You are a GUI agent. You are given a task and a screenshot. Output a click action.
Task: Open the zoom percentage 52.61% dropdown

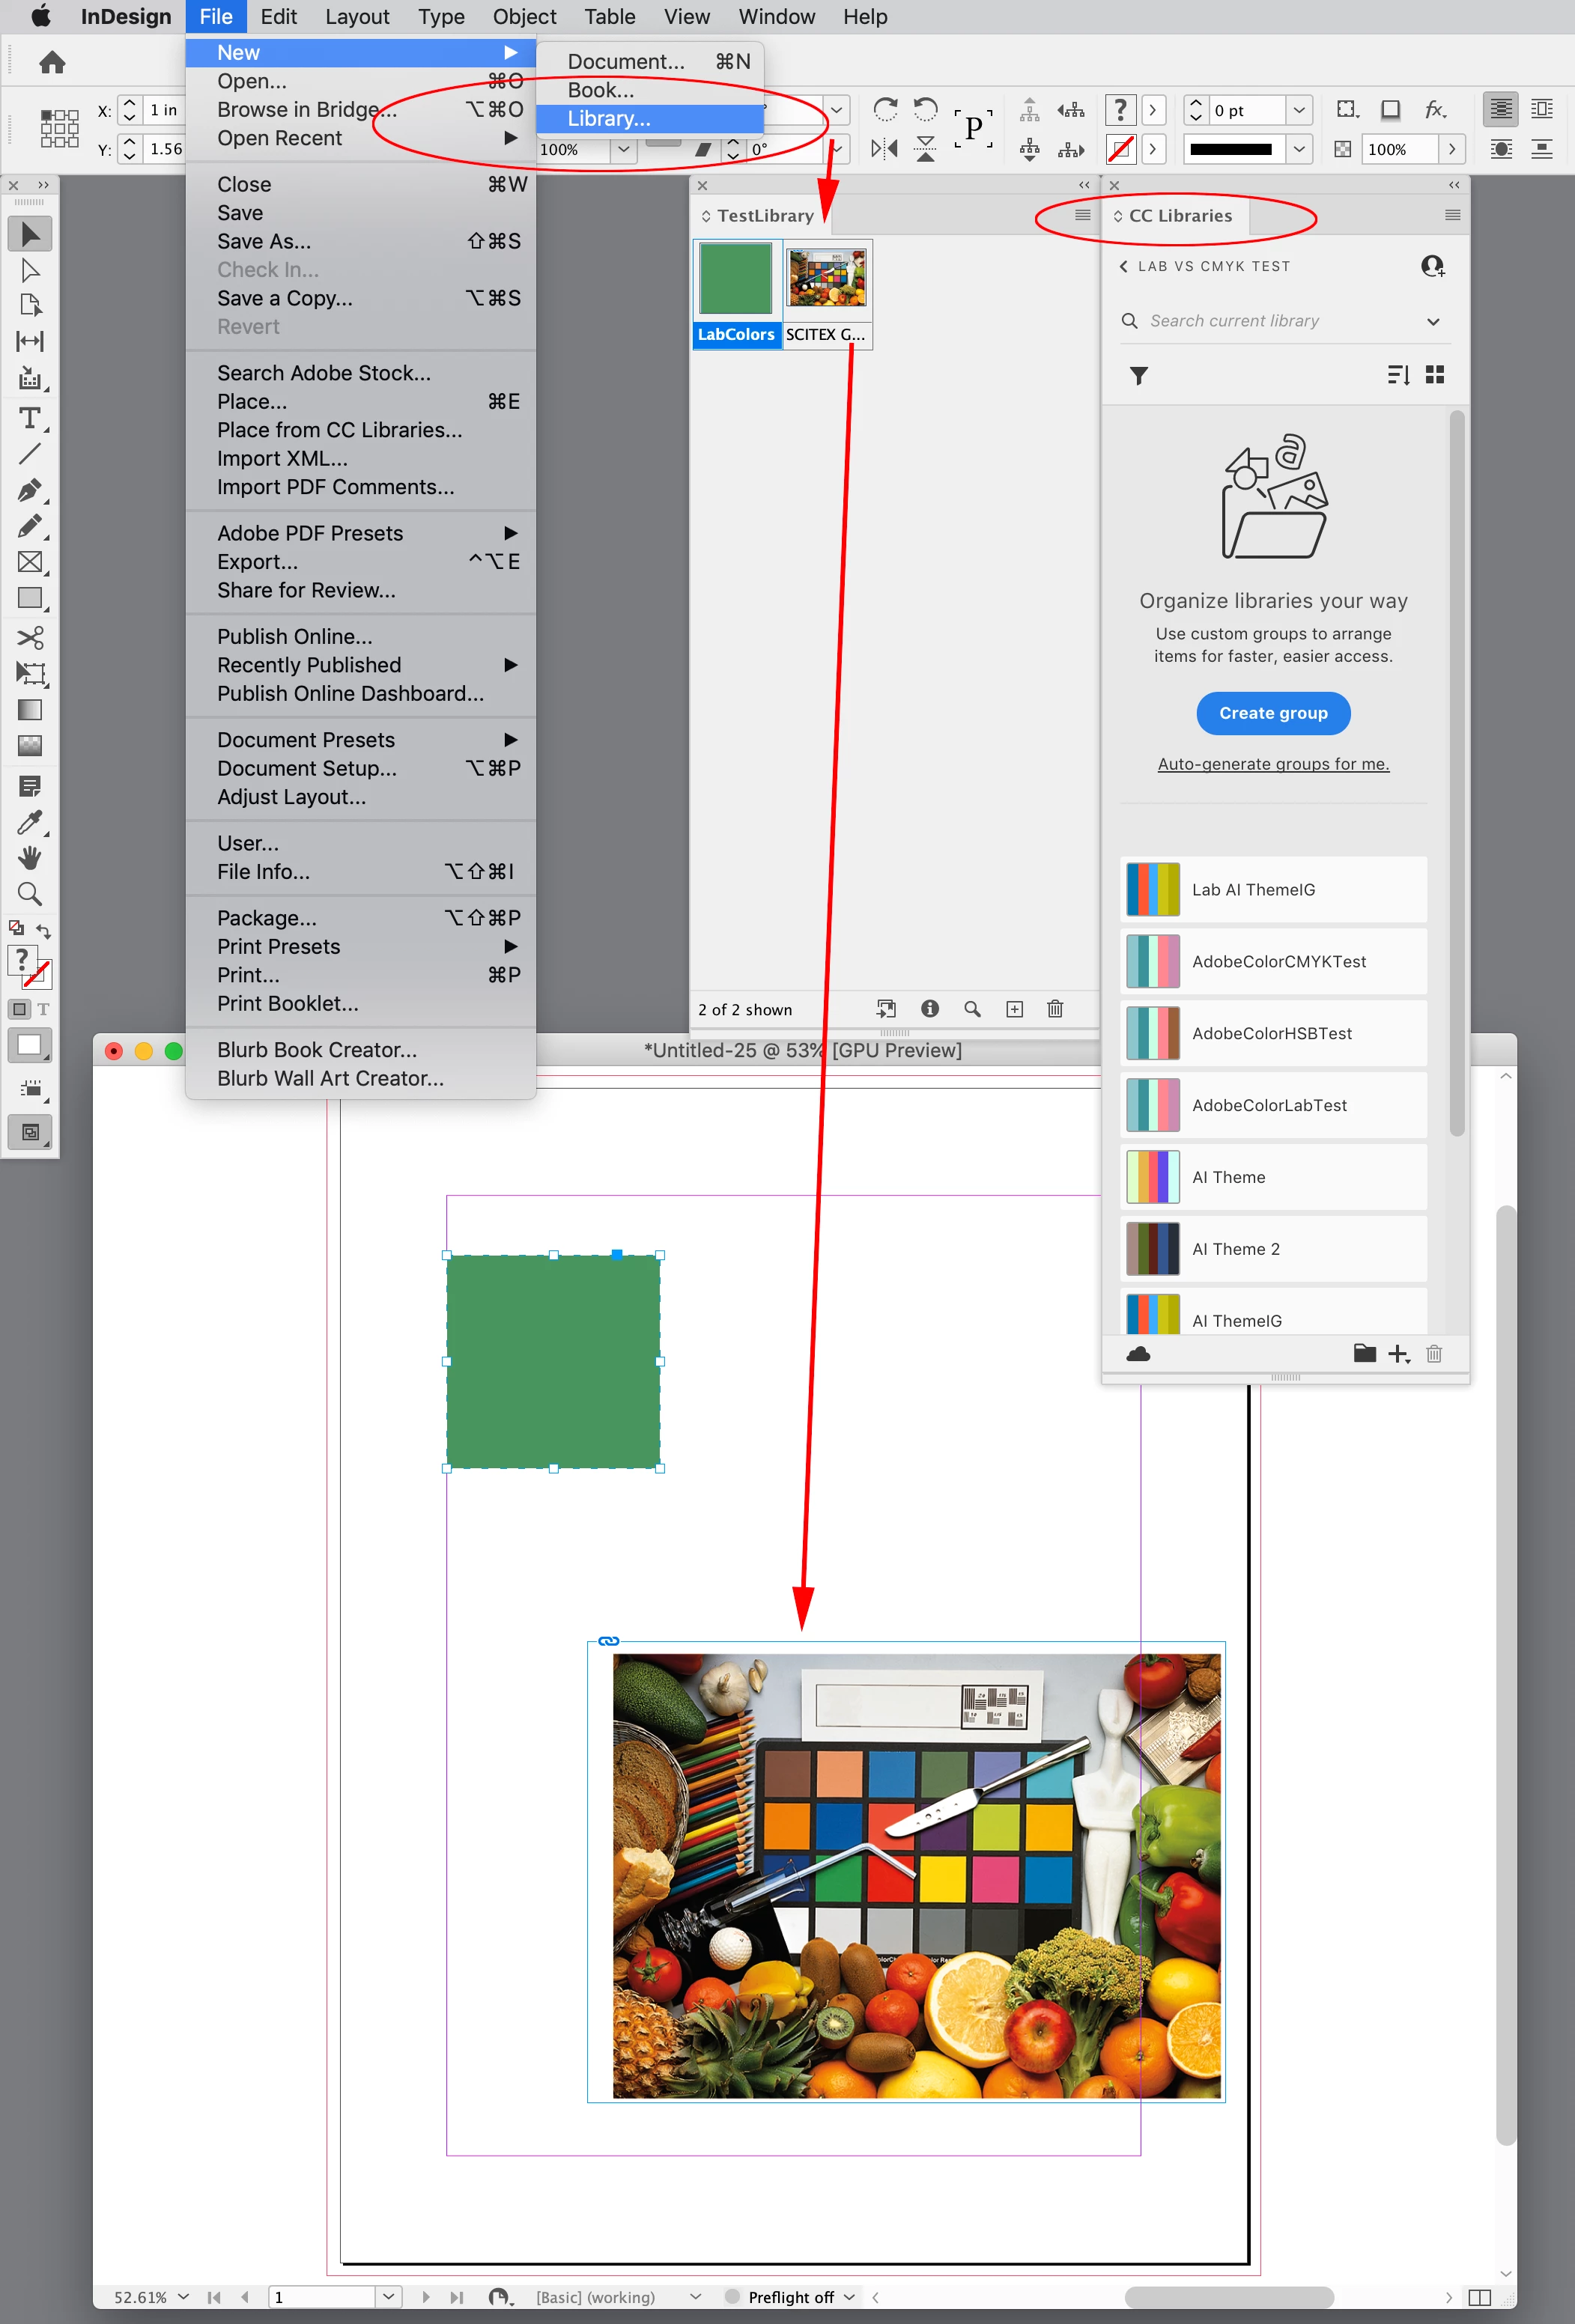coord(183,2297)
